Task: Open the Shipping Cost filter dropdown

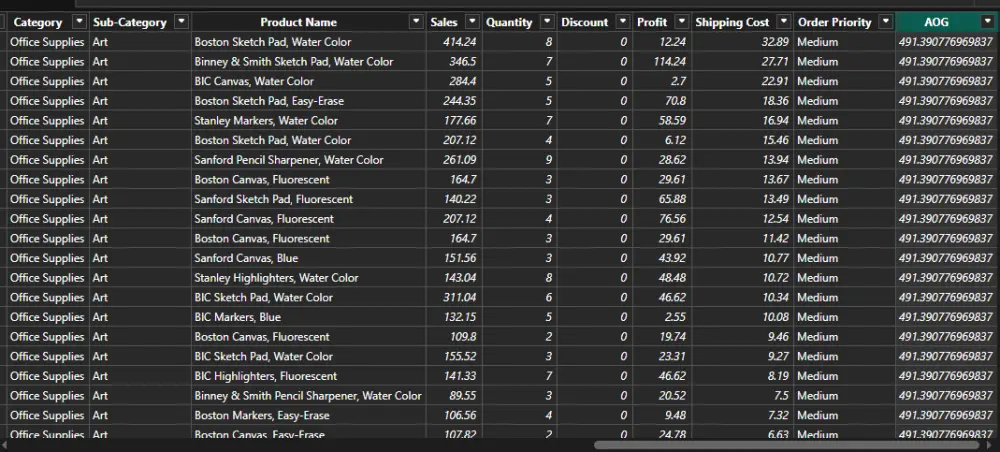Action: click(783, 22)
